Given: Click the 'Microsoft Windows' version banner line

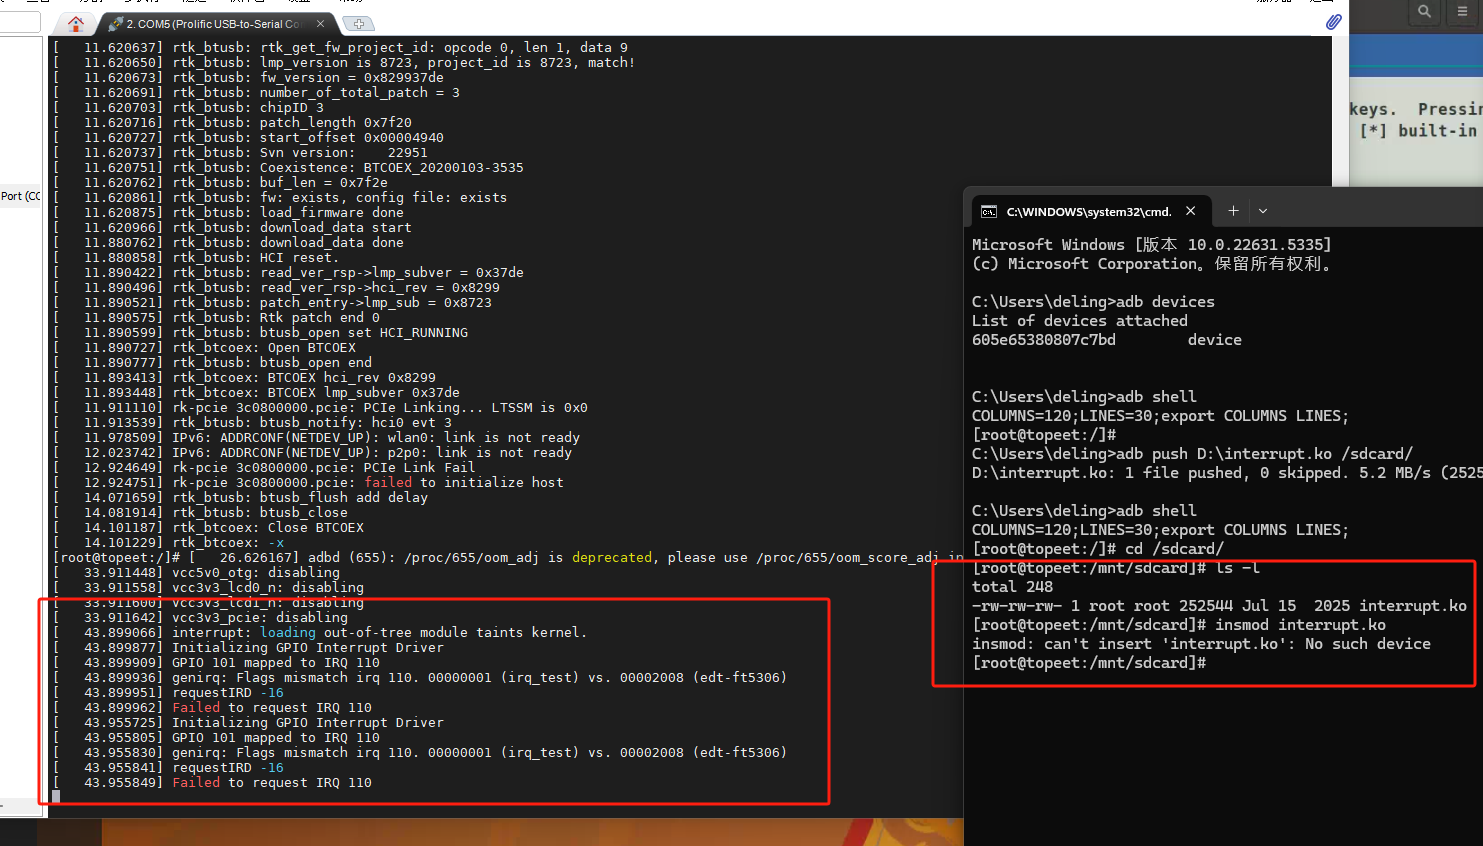Looking at the screenshot, I should click(1151, 245).
